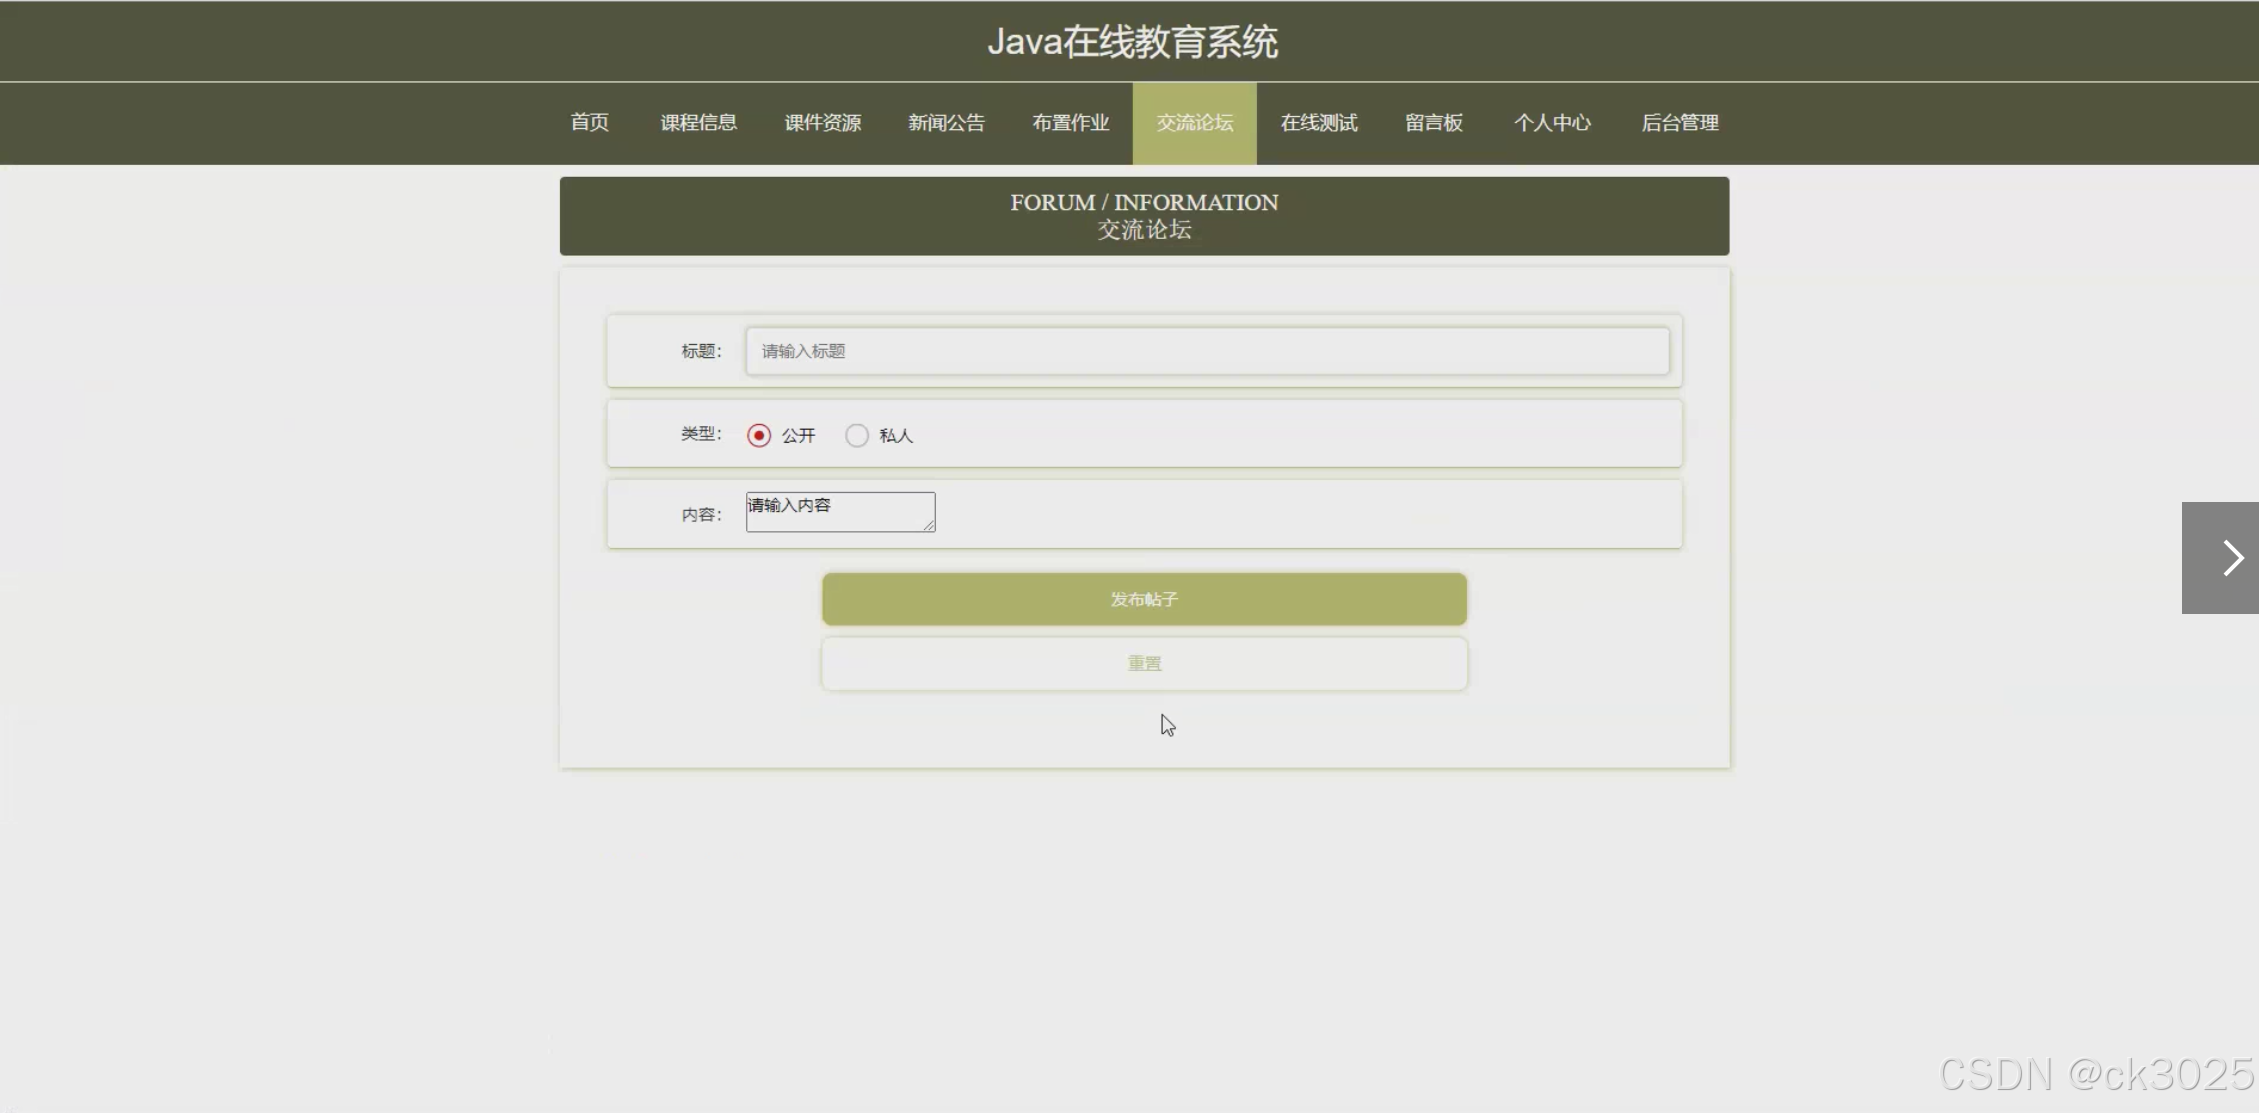This screenshot has height=1113, width=2259.
Task: Open the 课程信息 page from navigation
Action: [698, 122]
